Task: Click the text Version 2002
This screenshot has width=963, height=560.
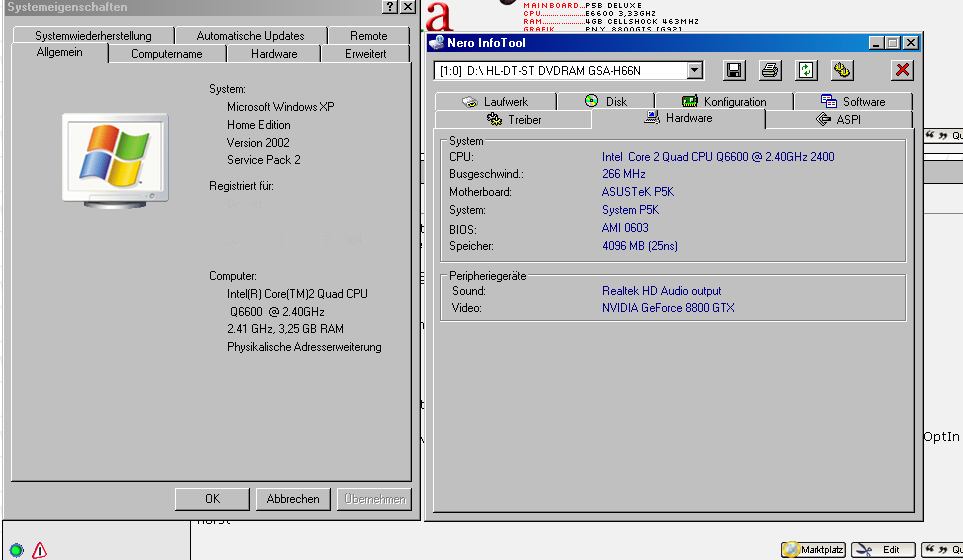Action: 258,142
